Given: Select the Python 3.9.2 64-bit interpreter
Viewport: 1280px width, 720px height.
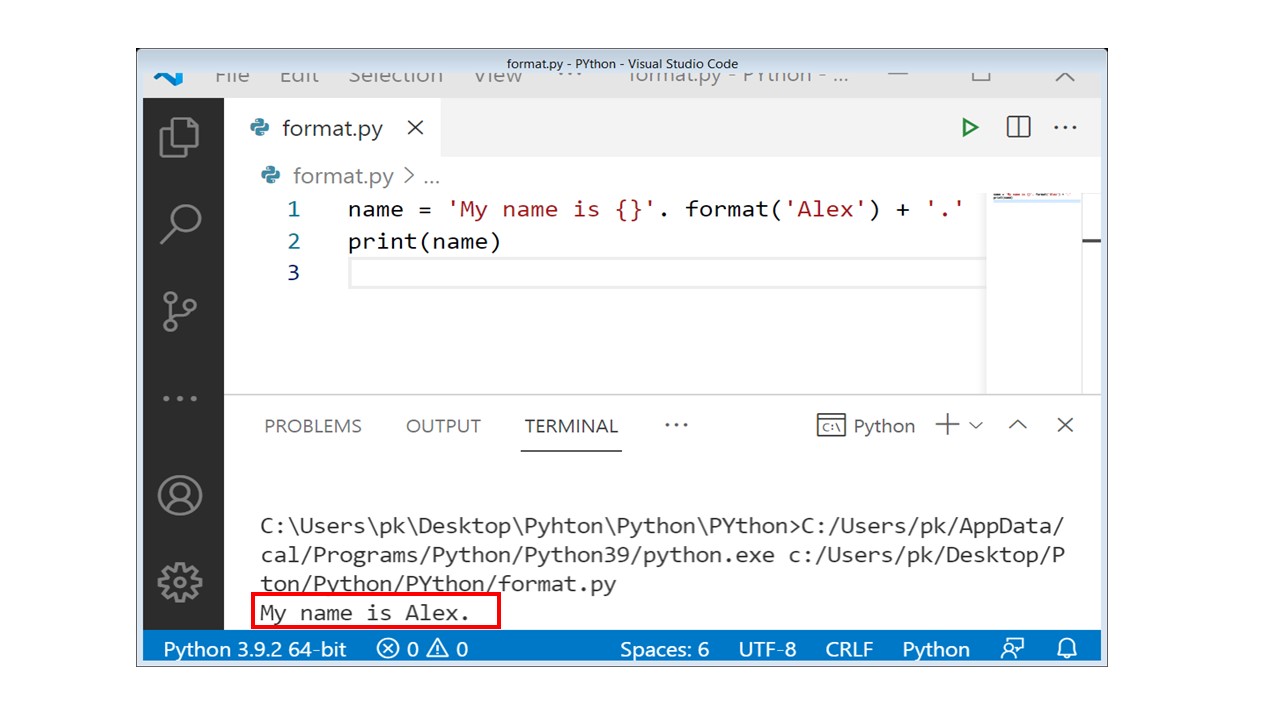Looking at the screenshot, I should click(x=252, y=649).
